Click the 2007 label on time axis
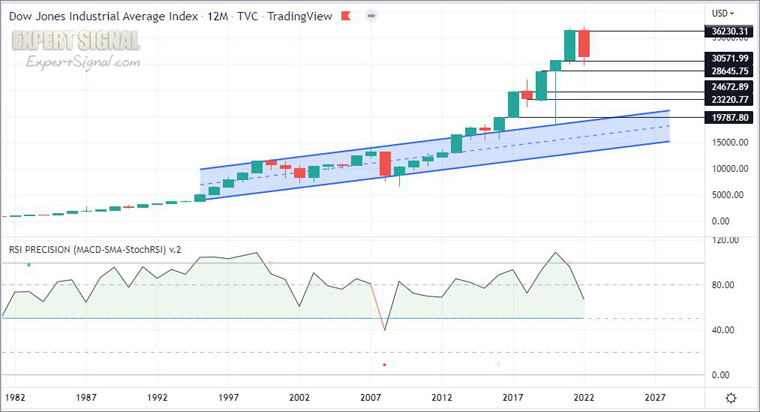 click(x=370, y=397)
